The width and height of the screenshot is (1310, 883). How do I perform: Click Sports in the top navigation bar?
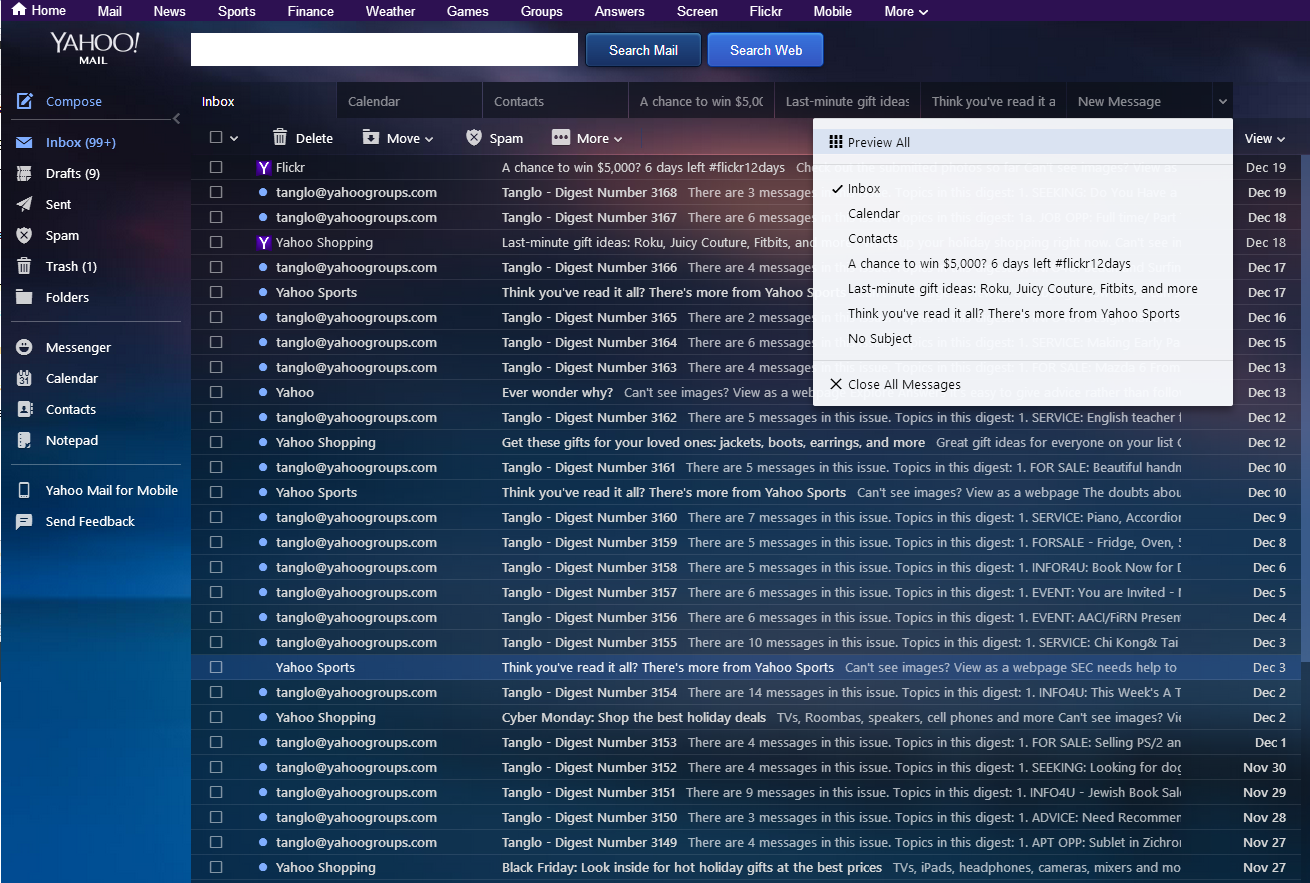point(236,11)
